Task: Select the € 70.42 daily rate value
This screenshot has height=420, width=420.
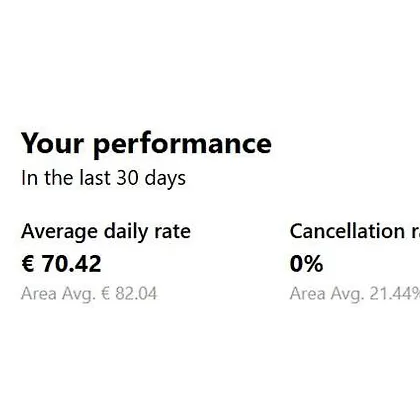Action: 61,264
